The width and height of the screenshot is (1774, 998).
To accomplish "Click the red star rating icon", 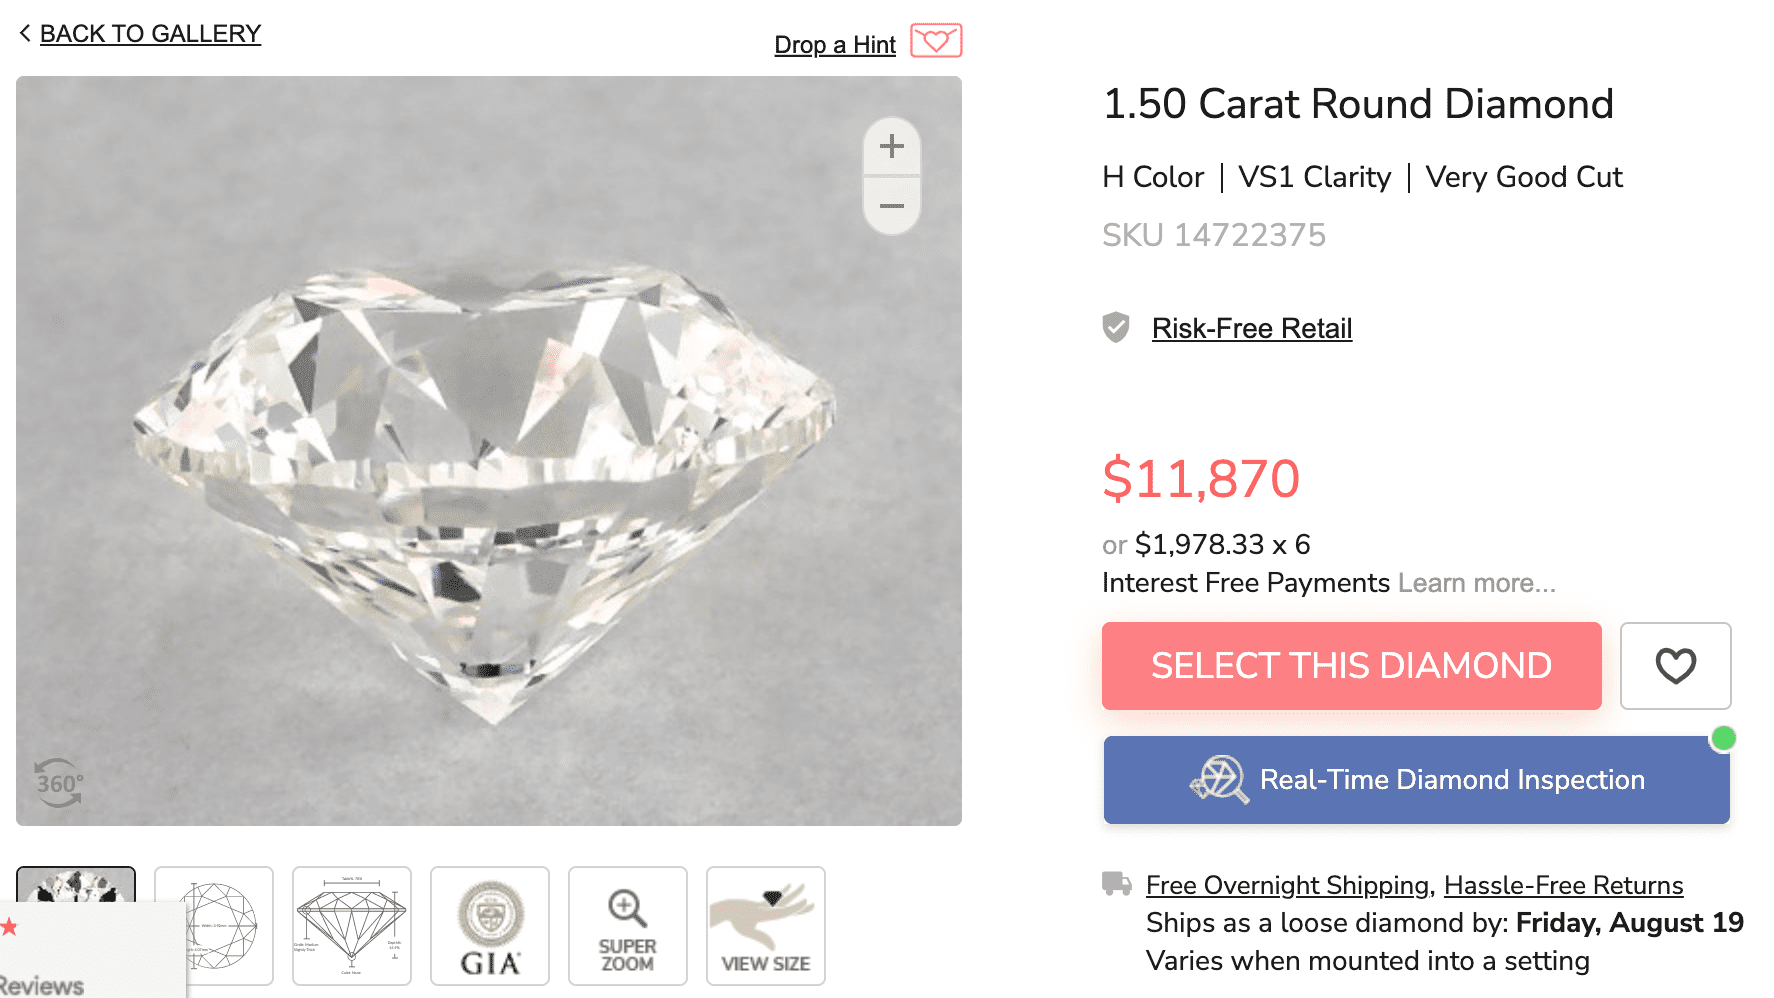I will 8,926.
